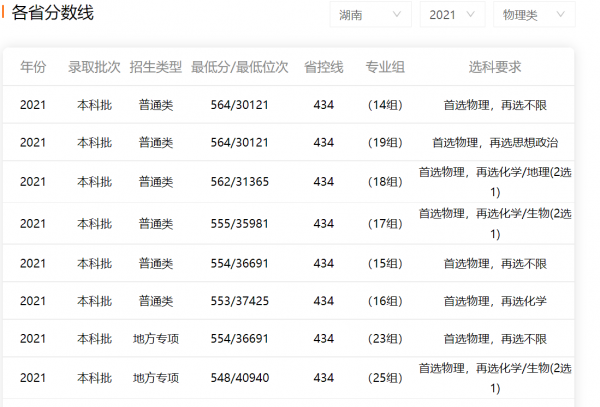Open the 湖南 province dropdown
The image size is (600, 407).
[370, 15]
